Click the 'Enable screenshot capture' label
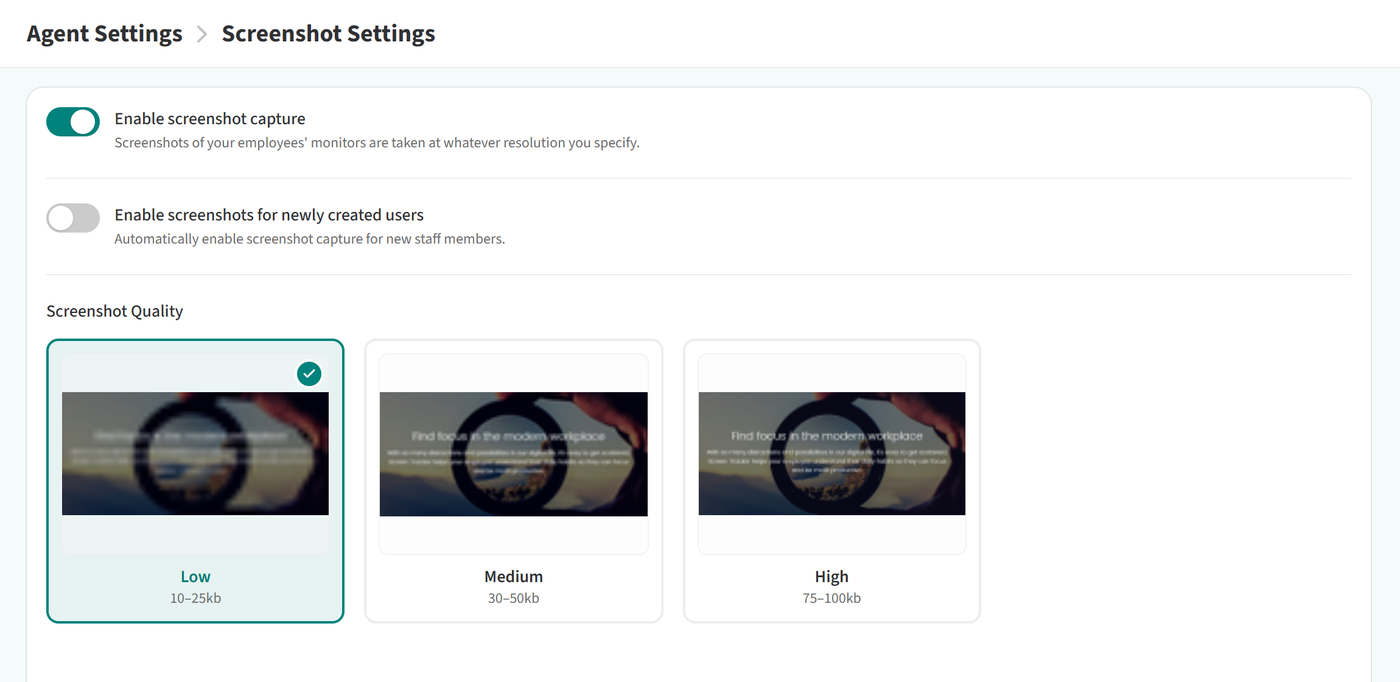The height and width of the screenshot is (682, 1400). pos(210,119)
